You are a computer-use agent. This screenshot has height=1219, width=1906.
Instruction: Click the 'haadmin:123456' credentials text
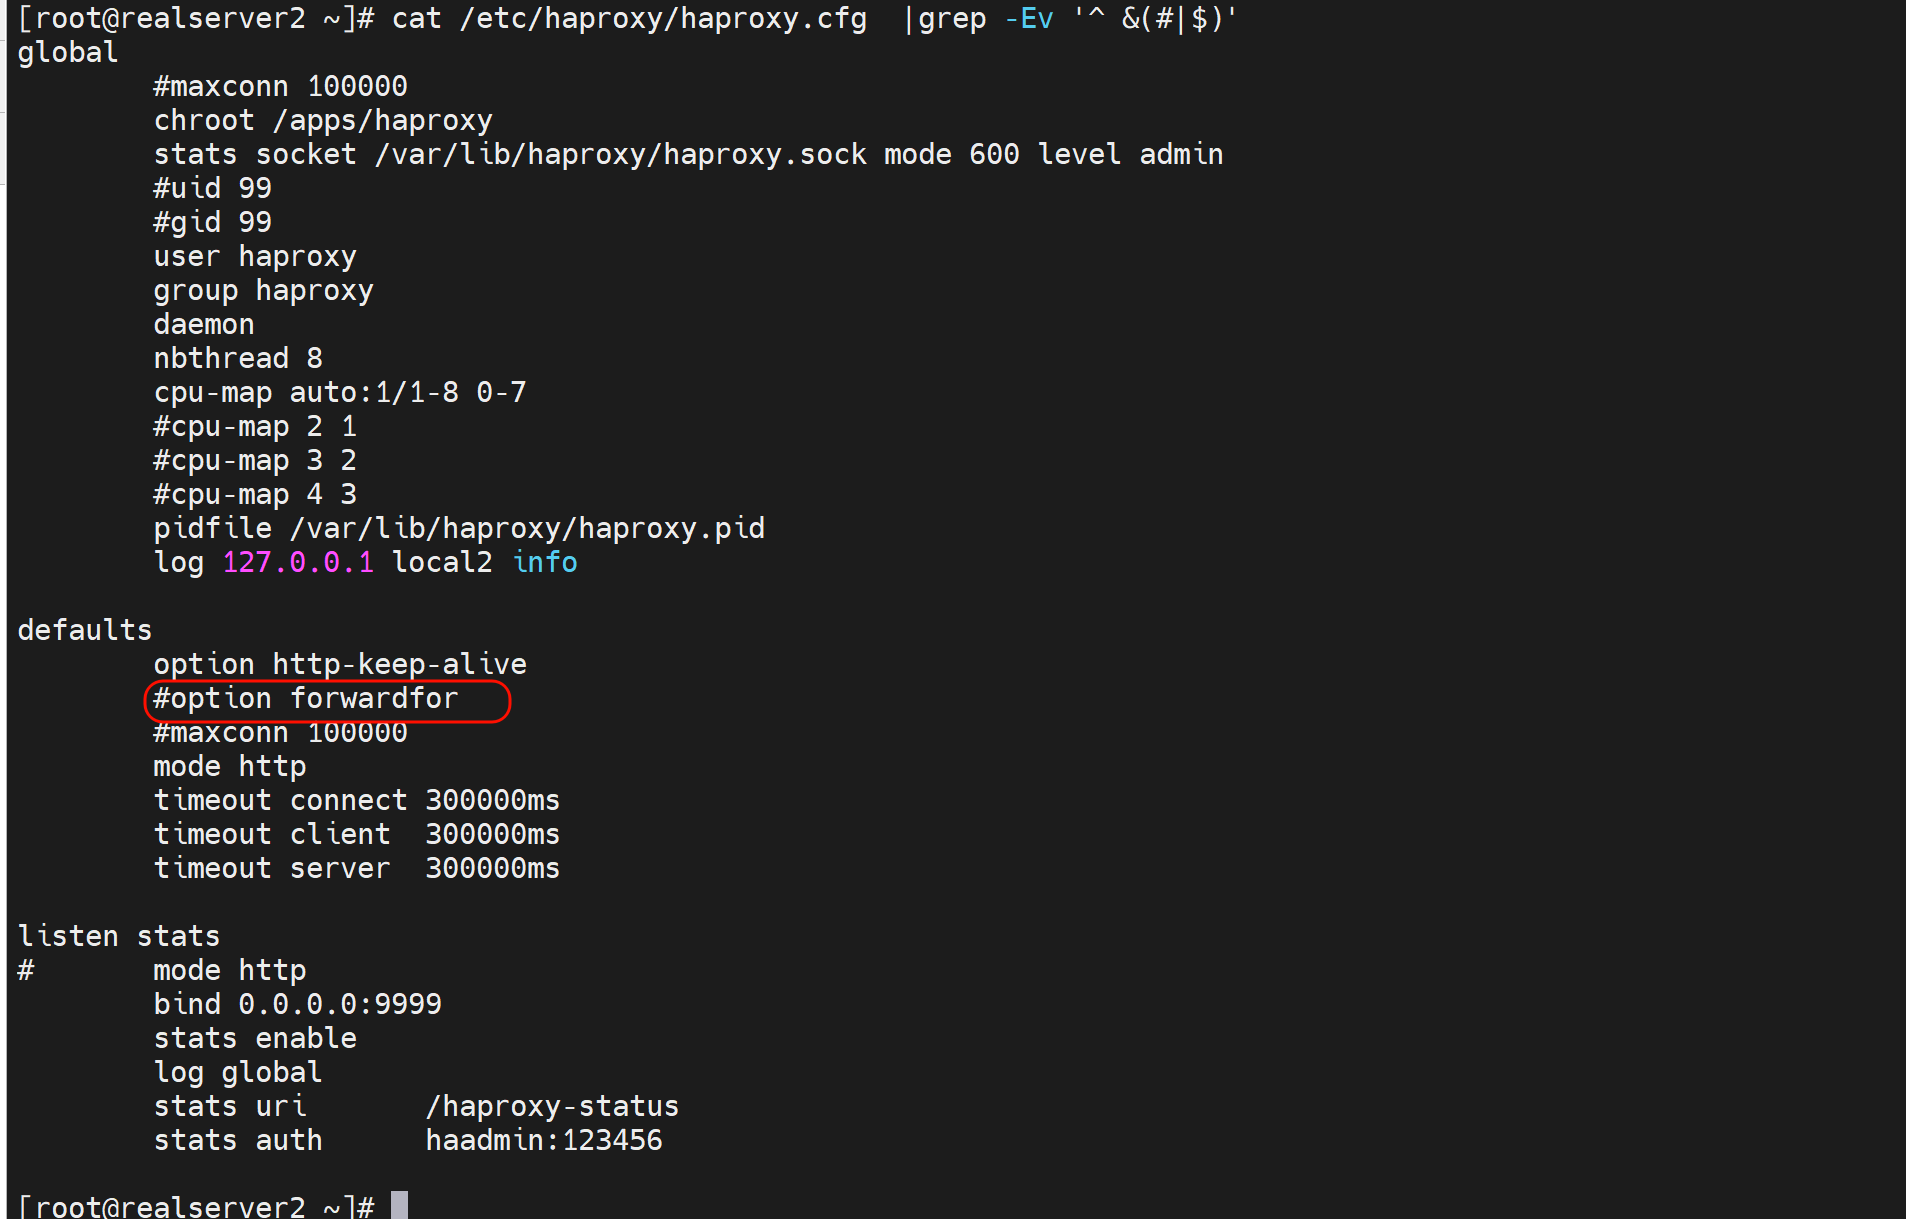[544, 1141]
